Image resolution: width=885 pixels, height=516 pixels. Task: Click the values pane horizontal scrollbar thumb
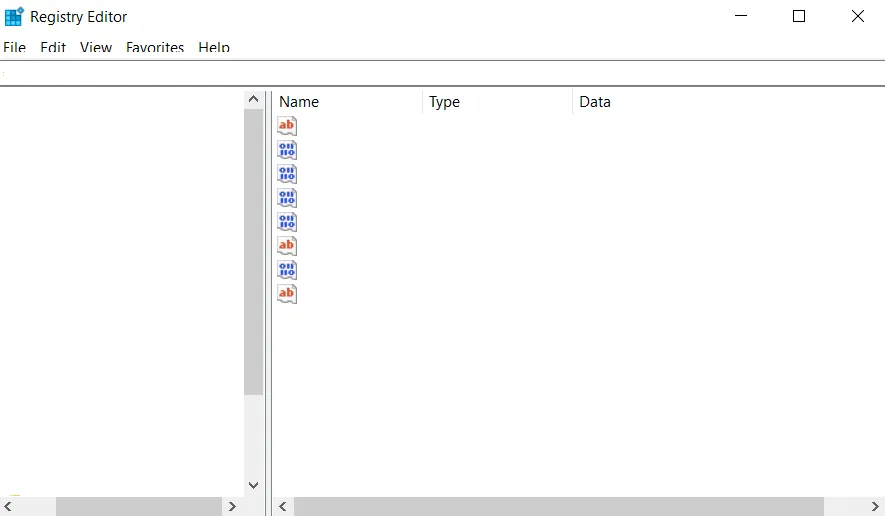pyautogui.click(x=559, y=506)
